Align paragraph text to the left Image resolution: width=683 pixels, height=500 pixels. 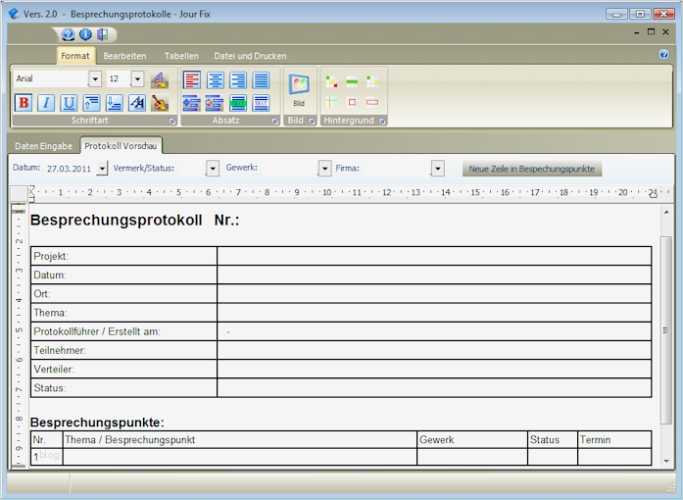(x=192, y=80)
